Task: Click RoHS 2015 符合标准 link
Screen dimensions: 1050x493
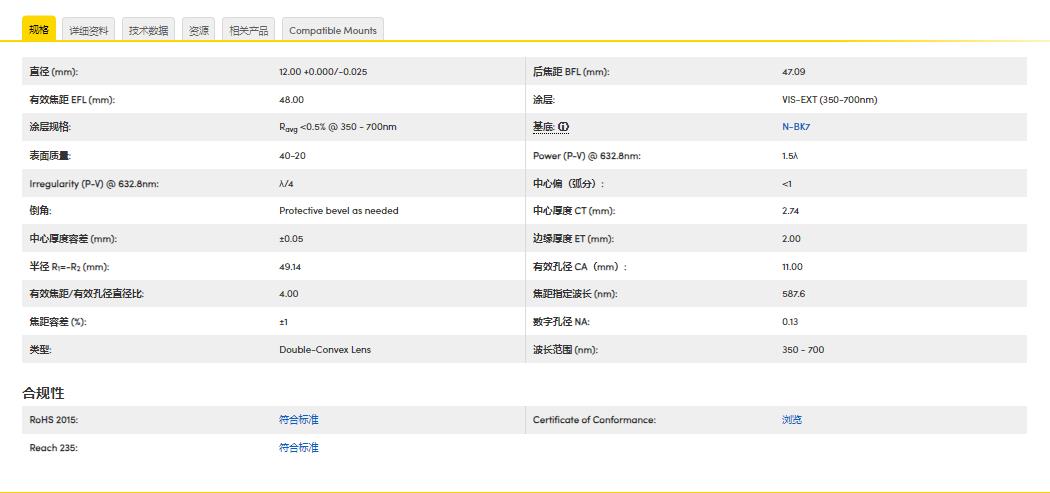Action: point(299,420)
